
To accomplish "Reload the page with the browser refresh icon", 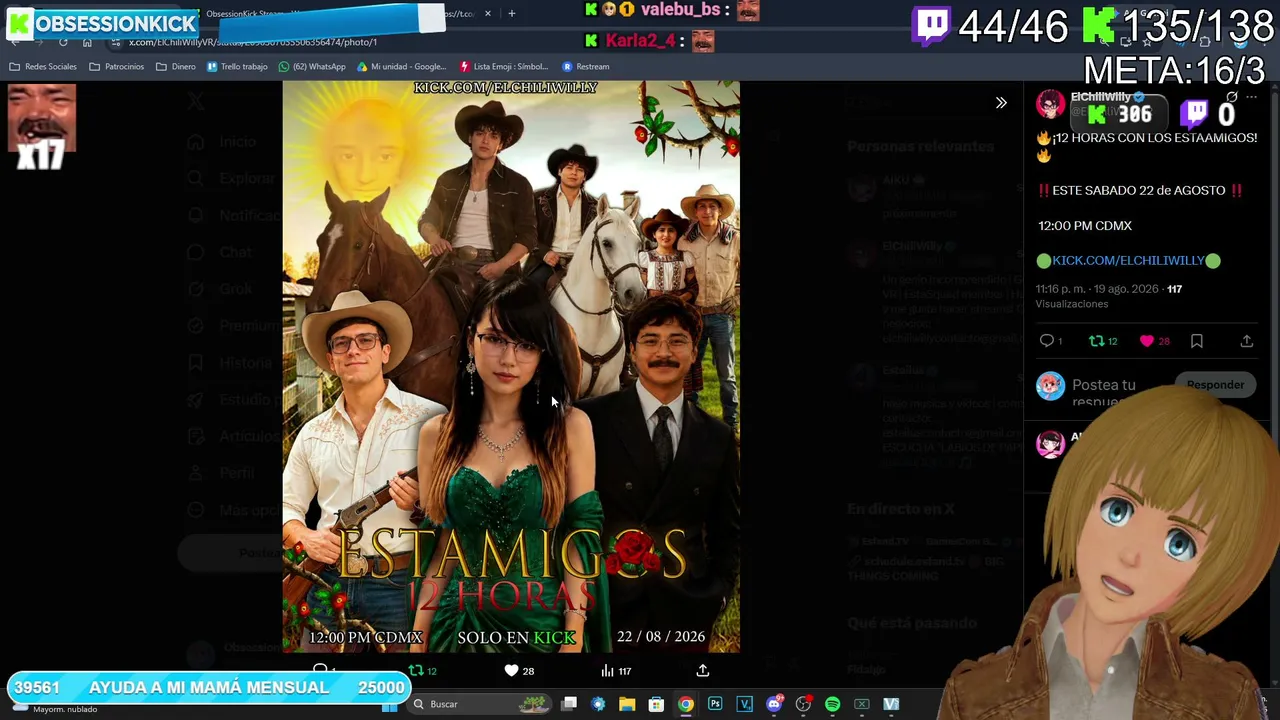I will coord(63,42).
